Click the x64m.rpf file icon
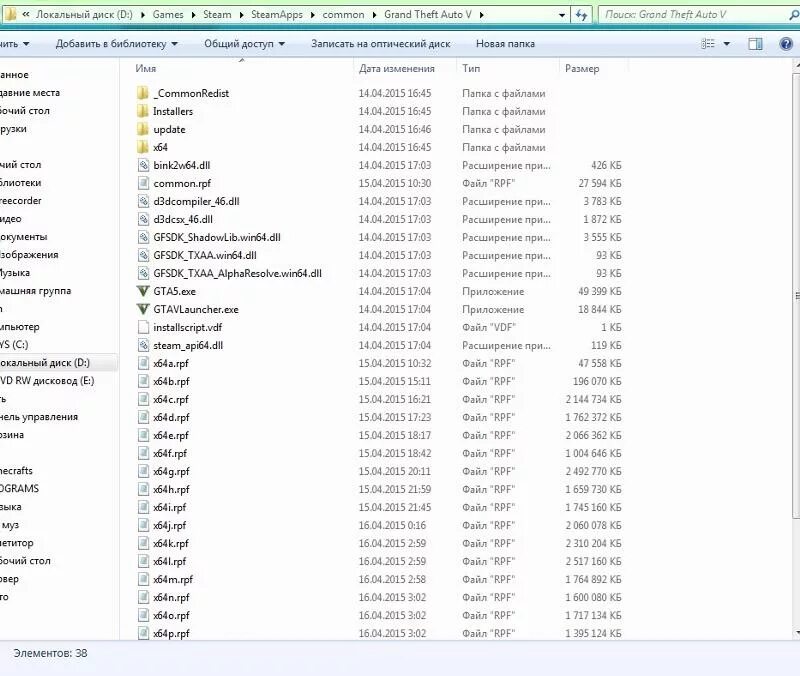The height and width of the screenshot is (676, 800). click(x=143, y=580)
